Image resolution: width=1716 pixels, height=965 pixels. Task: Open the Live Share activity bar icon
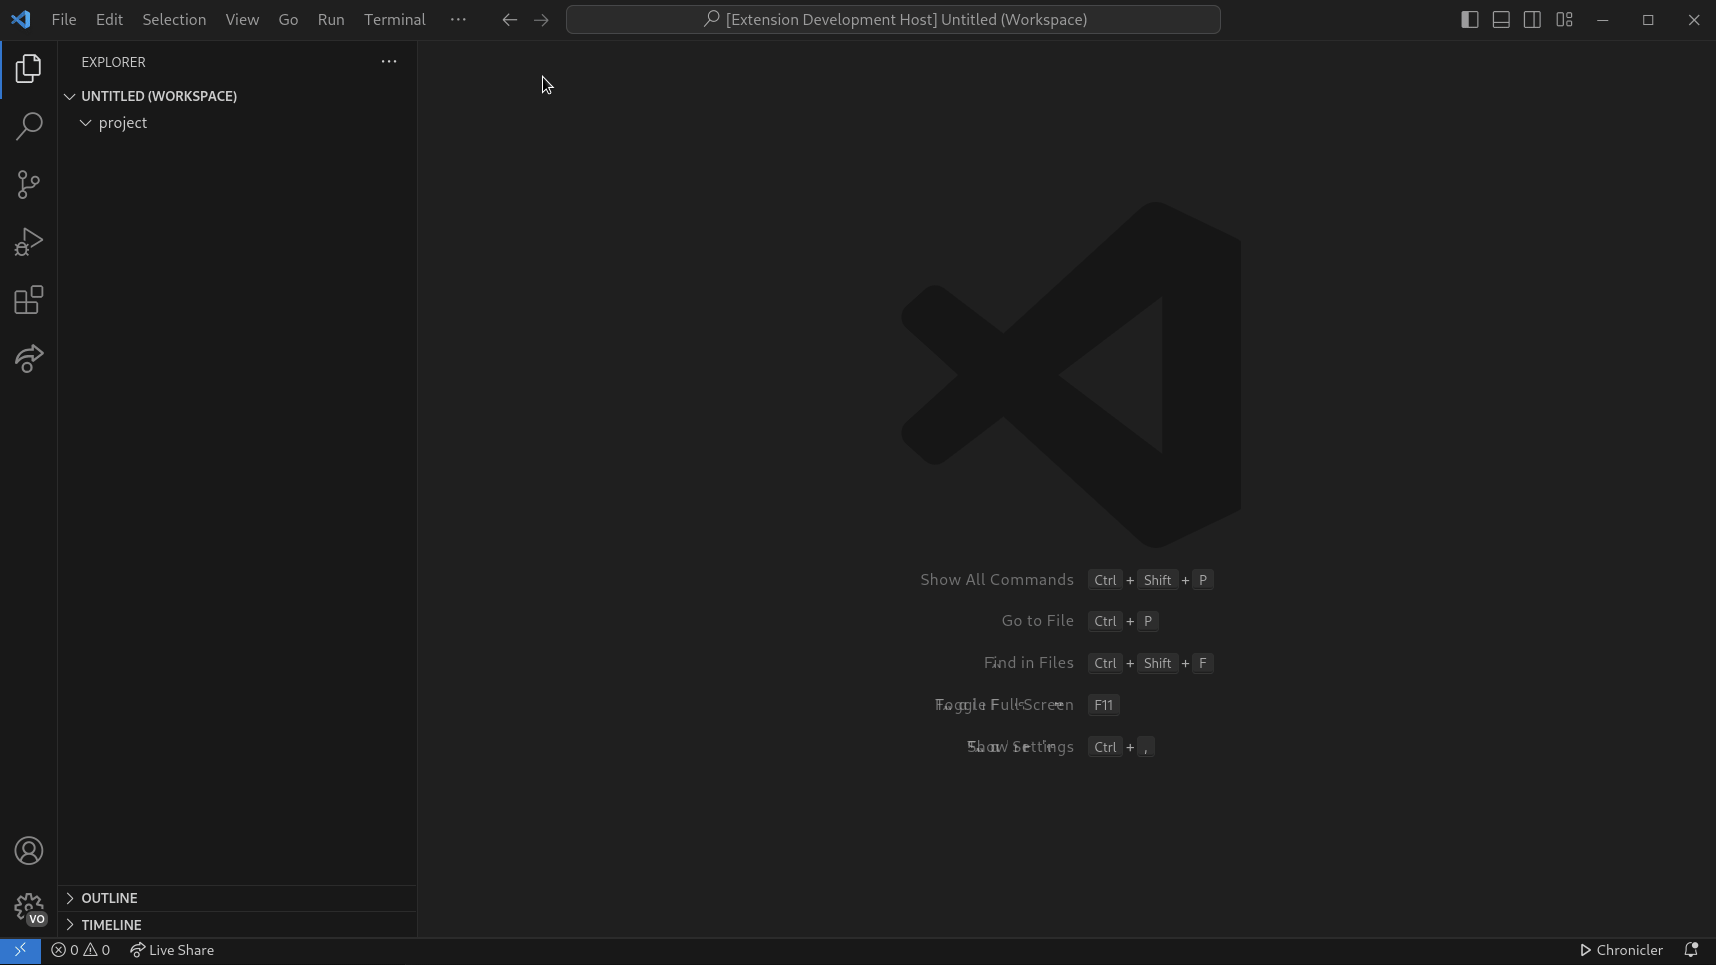[28, 358]
